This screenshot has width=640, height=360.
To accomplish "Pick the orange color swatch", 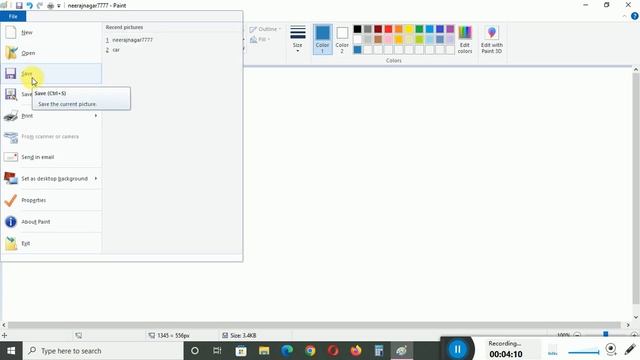I will tap(398, 29).
